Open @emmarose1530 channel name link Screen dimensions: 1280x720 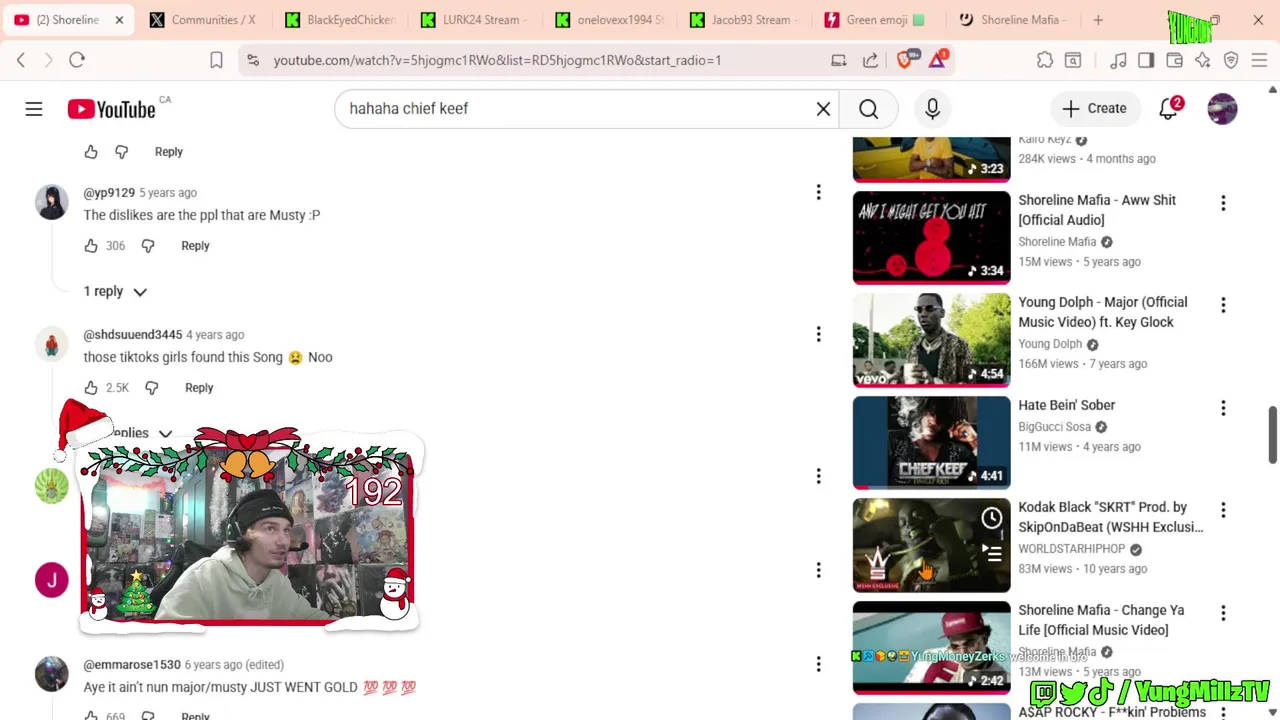(x=132, y=664)
